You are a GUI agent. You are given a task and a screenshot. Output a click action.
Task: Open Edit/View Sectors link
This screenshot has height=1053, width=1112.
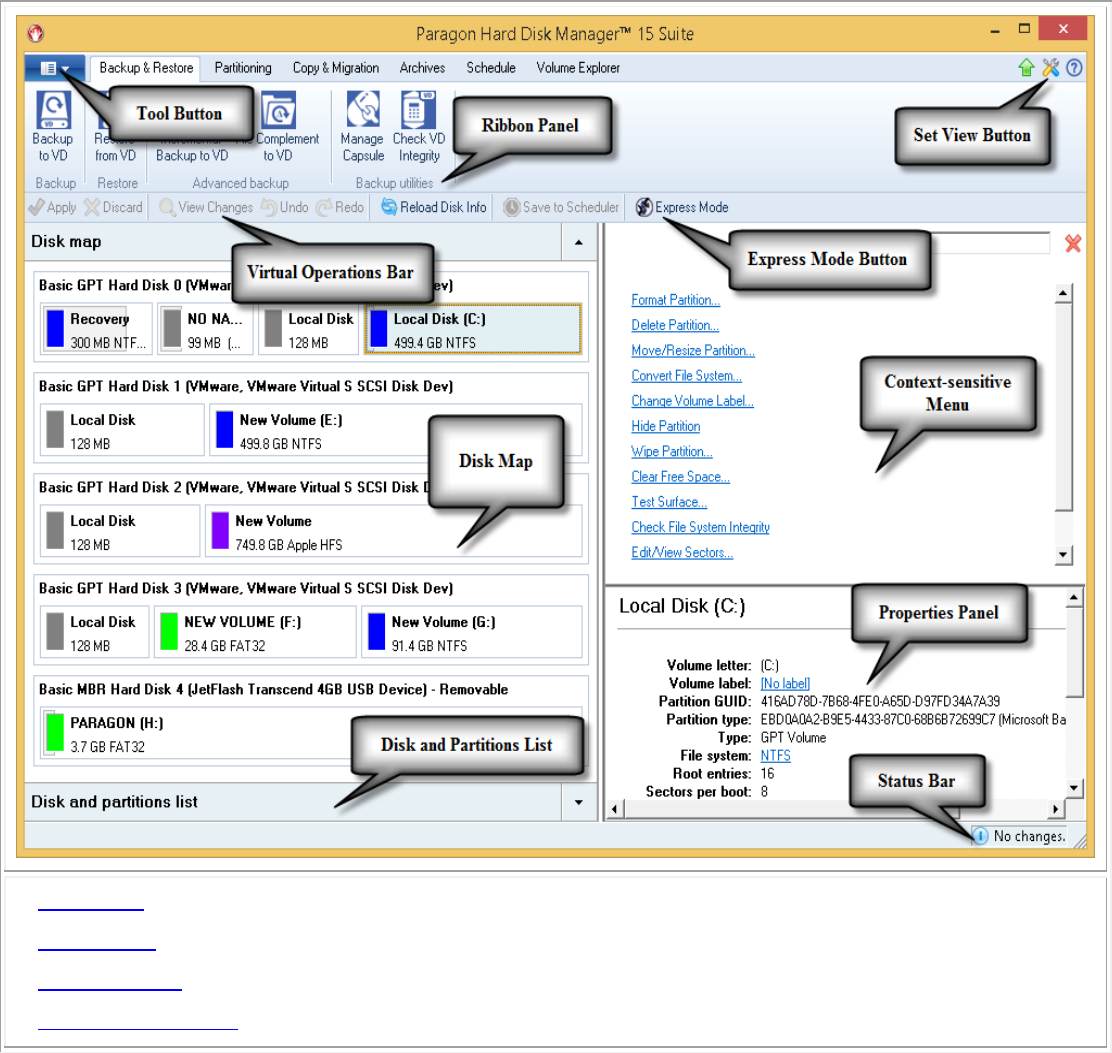[682, 552]
